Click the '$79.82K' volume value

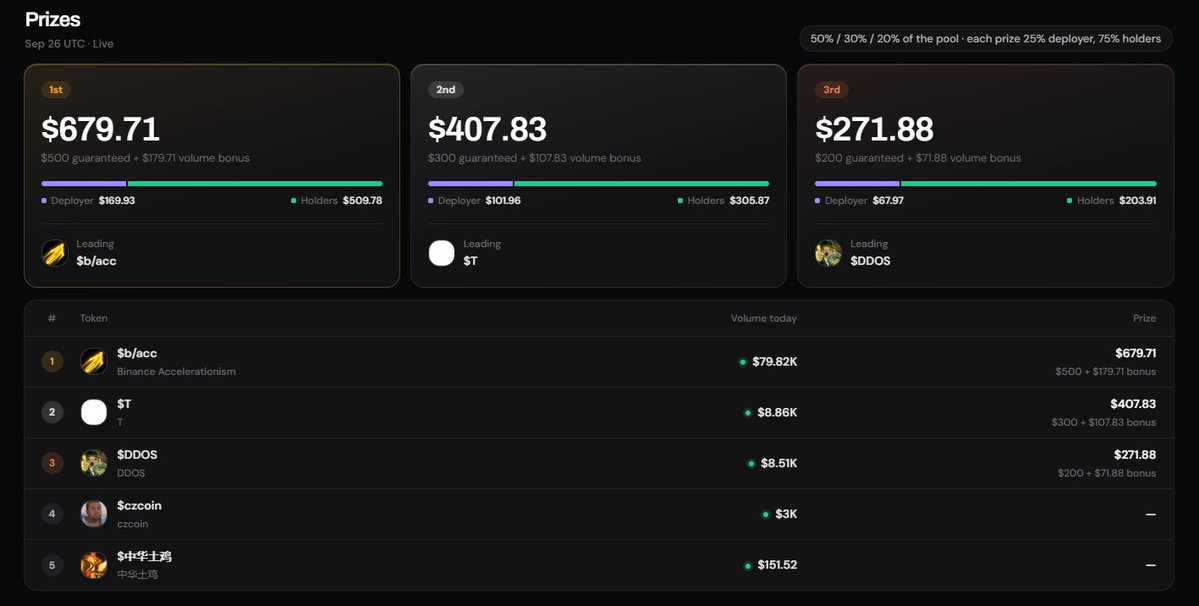[x=775, y=361]
